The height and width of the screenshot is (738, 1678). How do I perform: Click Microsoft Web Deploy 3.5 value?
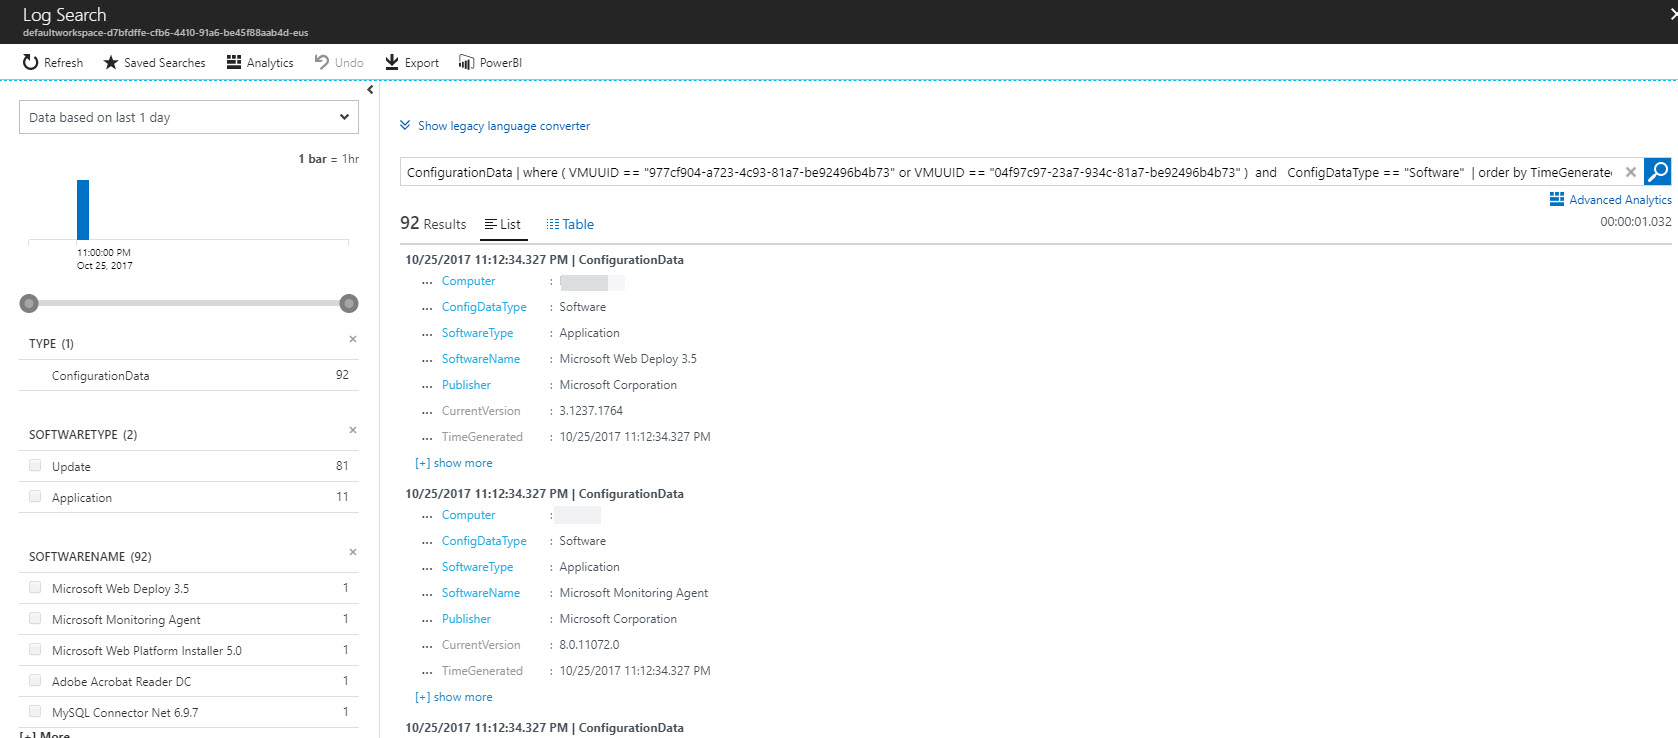click(x=628, y=359)
